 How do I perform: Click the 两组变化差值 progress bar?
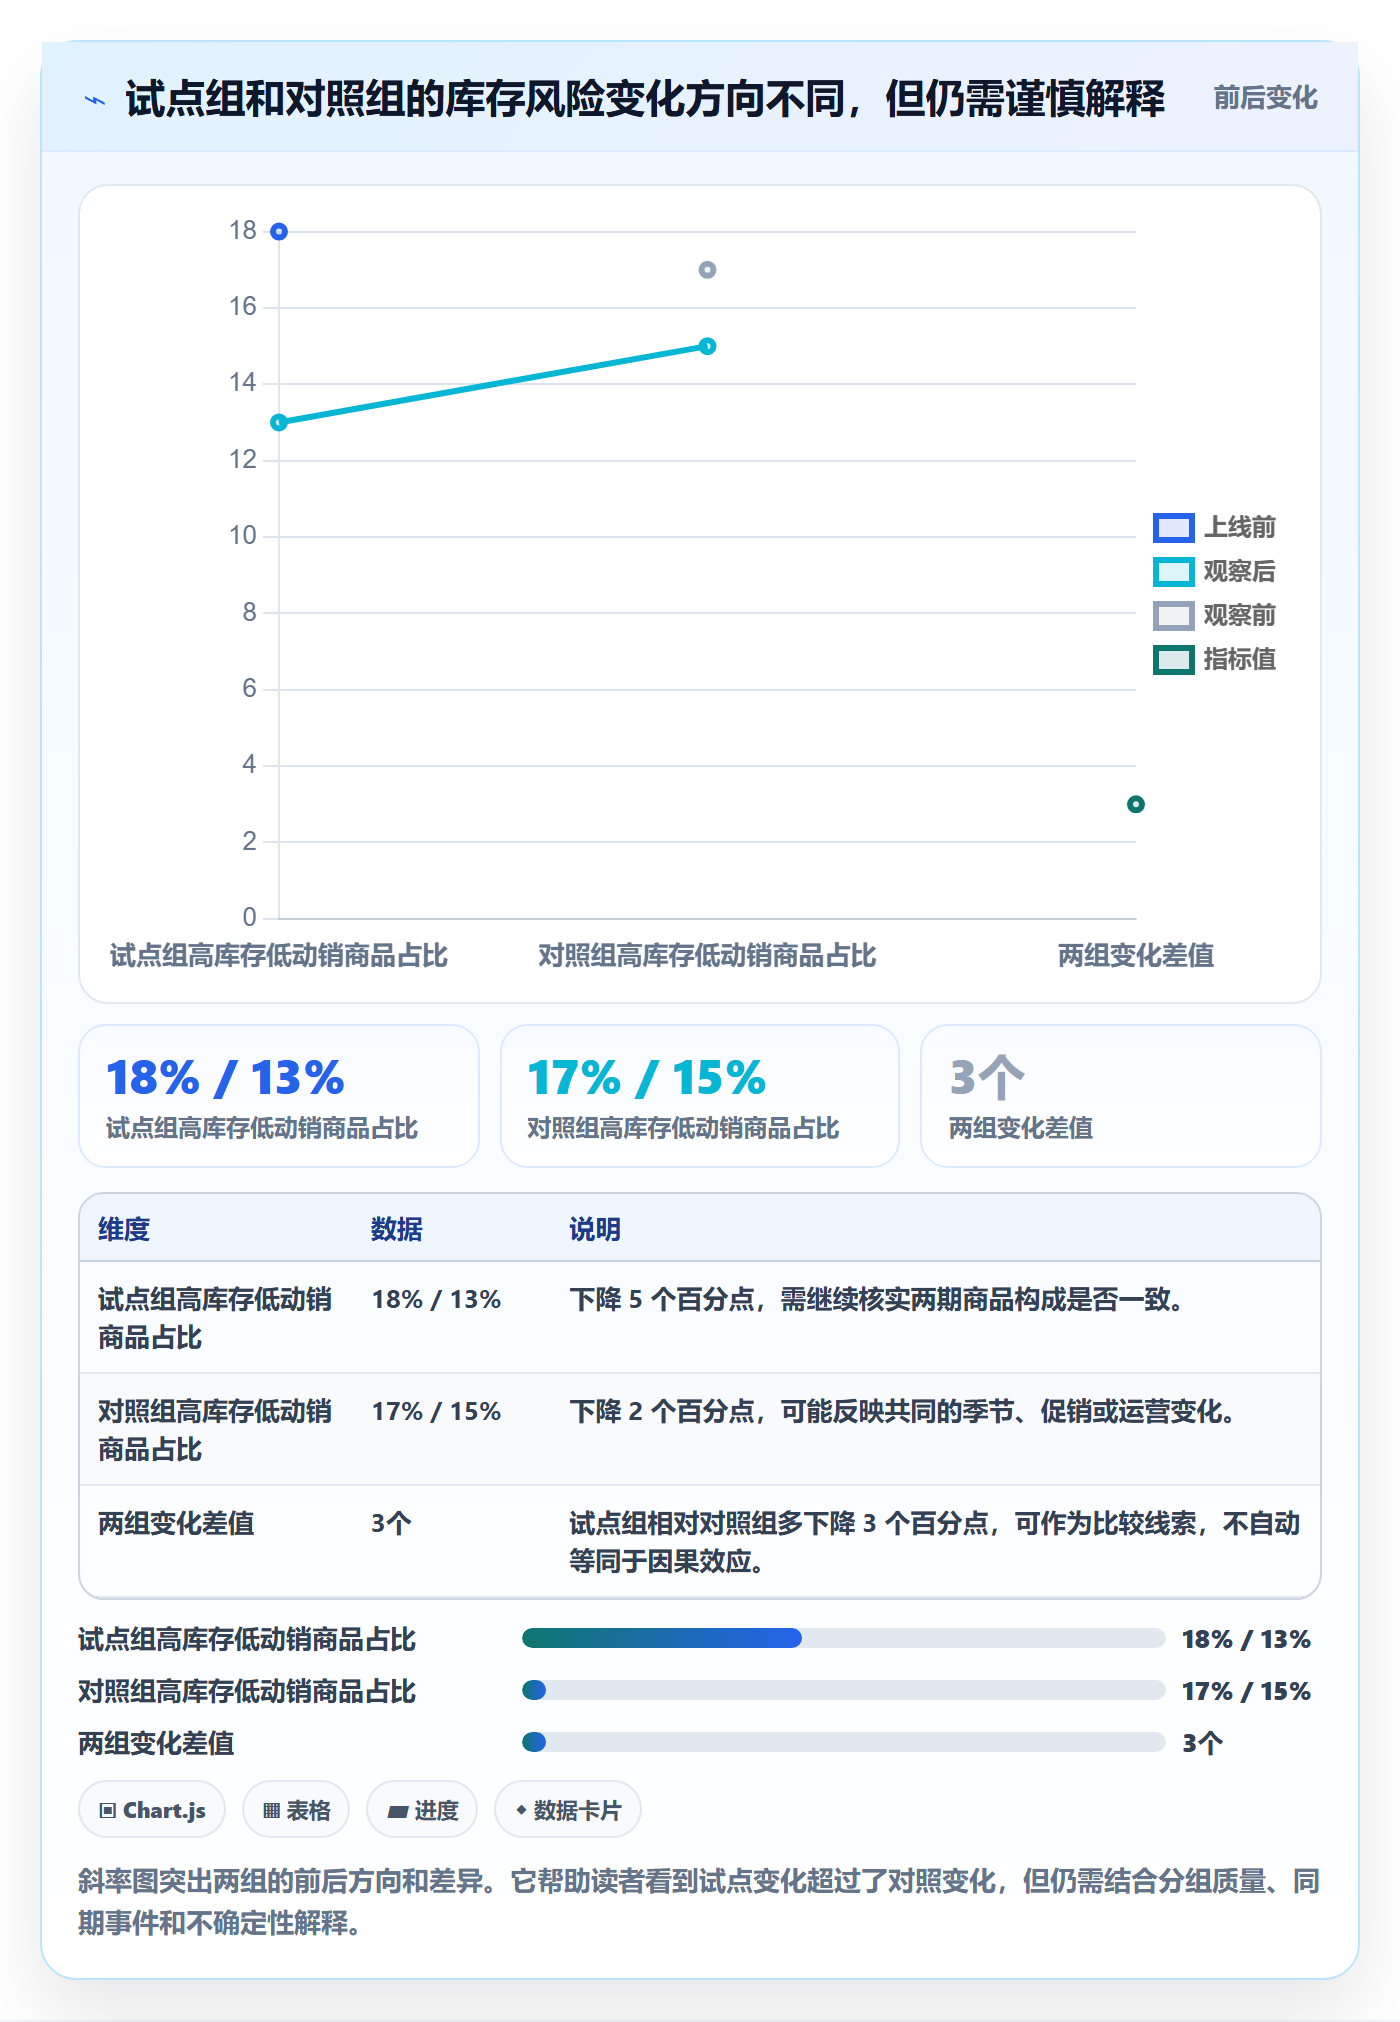(843, 1742)
